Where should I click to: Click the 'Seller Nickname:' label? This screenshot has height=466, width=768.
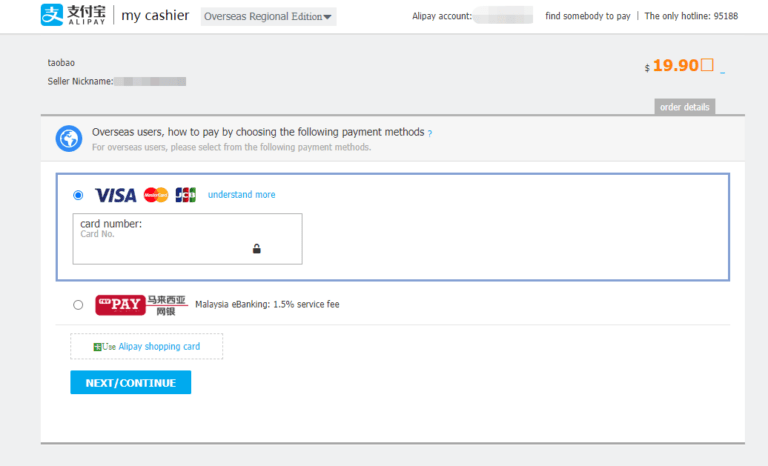pos(80,81)
